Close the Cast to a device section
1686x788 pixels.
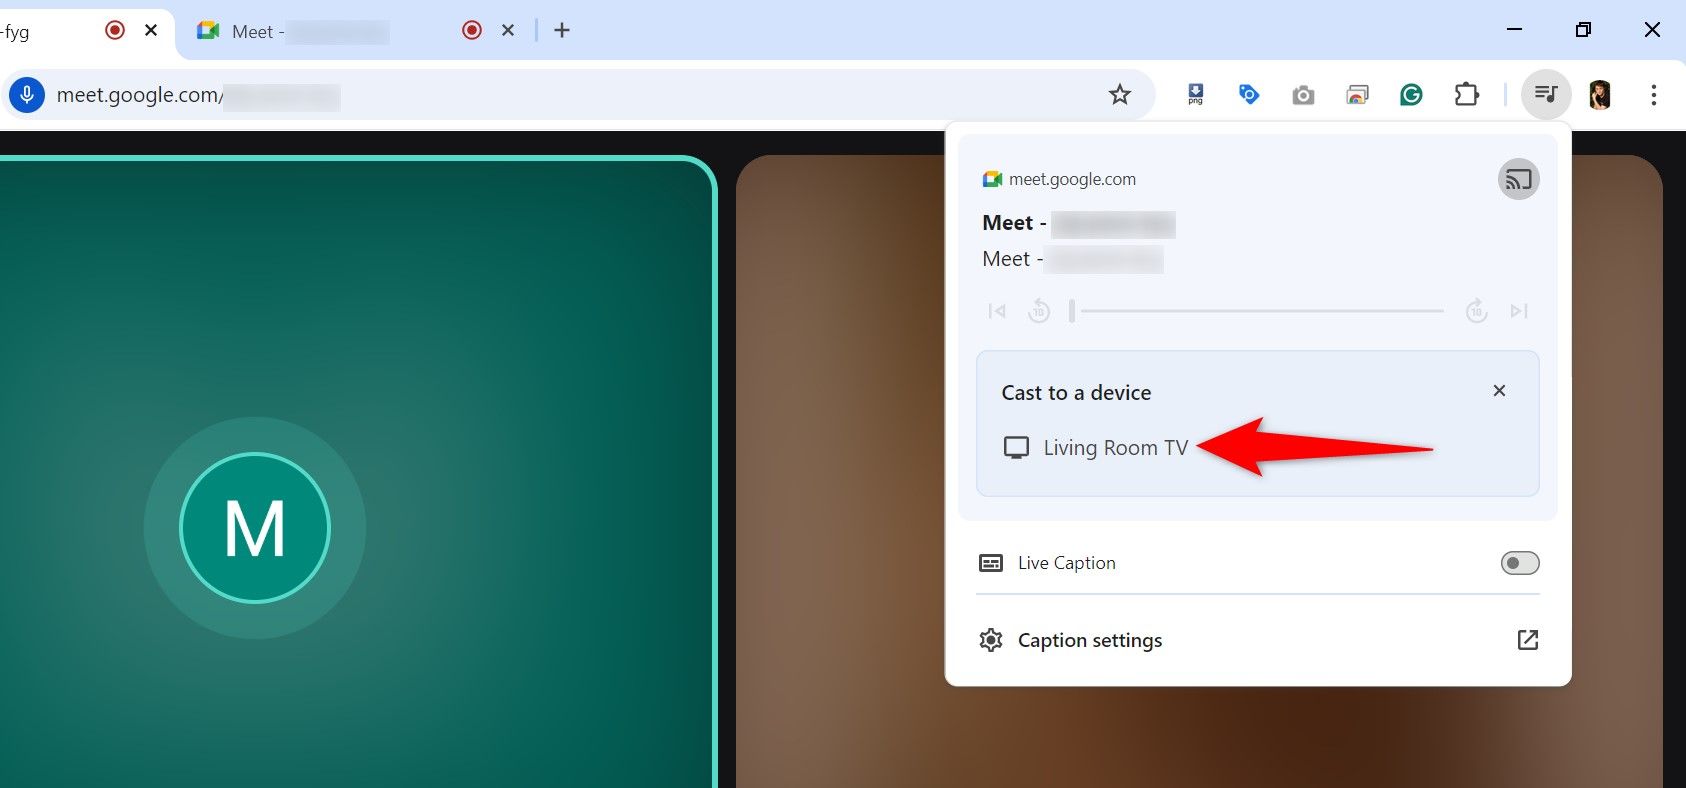tap(1498, 391)
